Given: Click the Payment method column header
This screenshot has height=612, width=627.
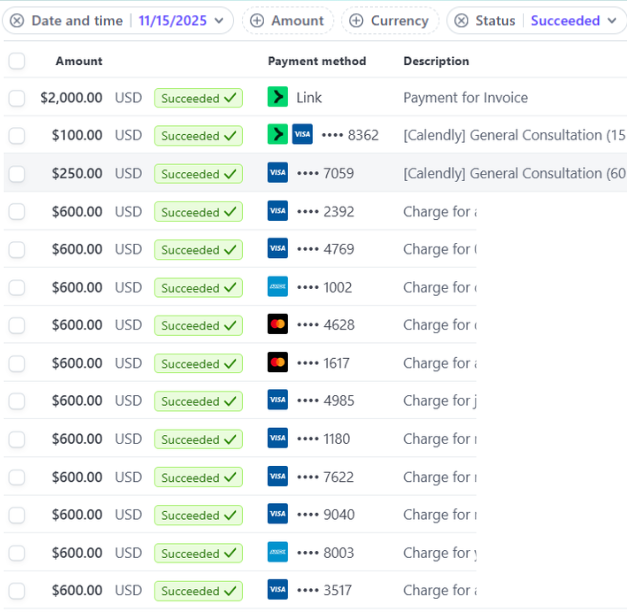Looking at the screenshot, I should 317,61.
